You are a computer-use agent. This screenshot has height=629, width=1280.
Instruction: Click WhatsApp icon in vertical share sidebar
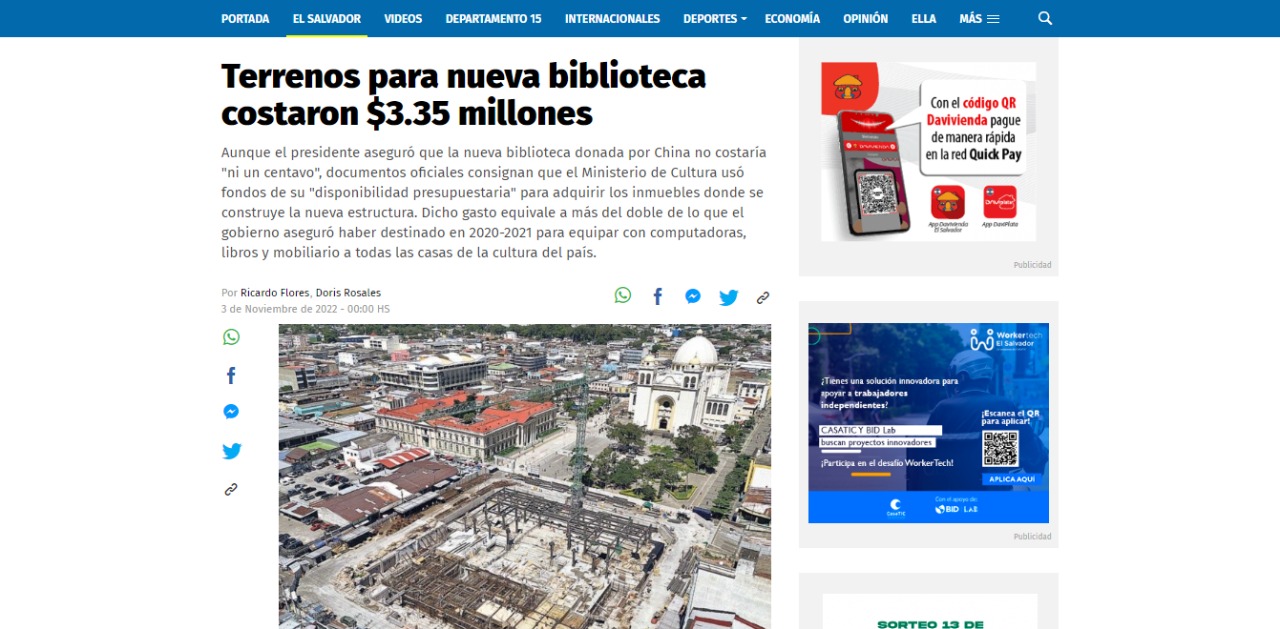pos(231,337)
